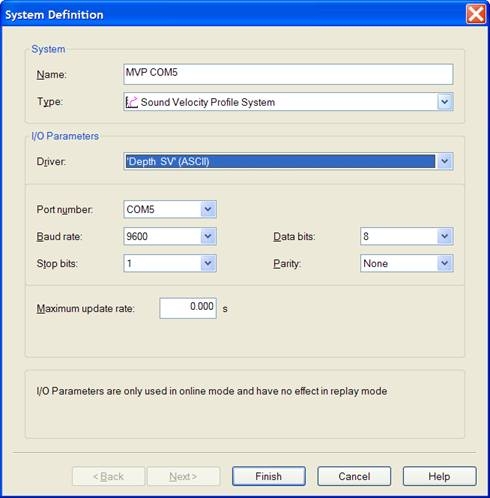Expand the Driver dropdown list
This screenshot has width=490, height=498.
(445, 162)
